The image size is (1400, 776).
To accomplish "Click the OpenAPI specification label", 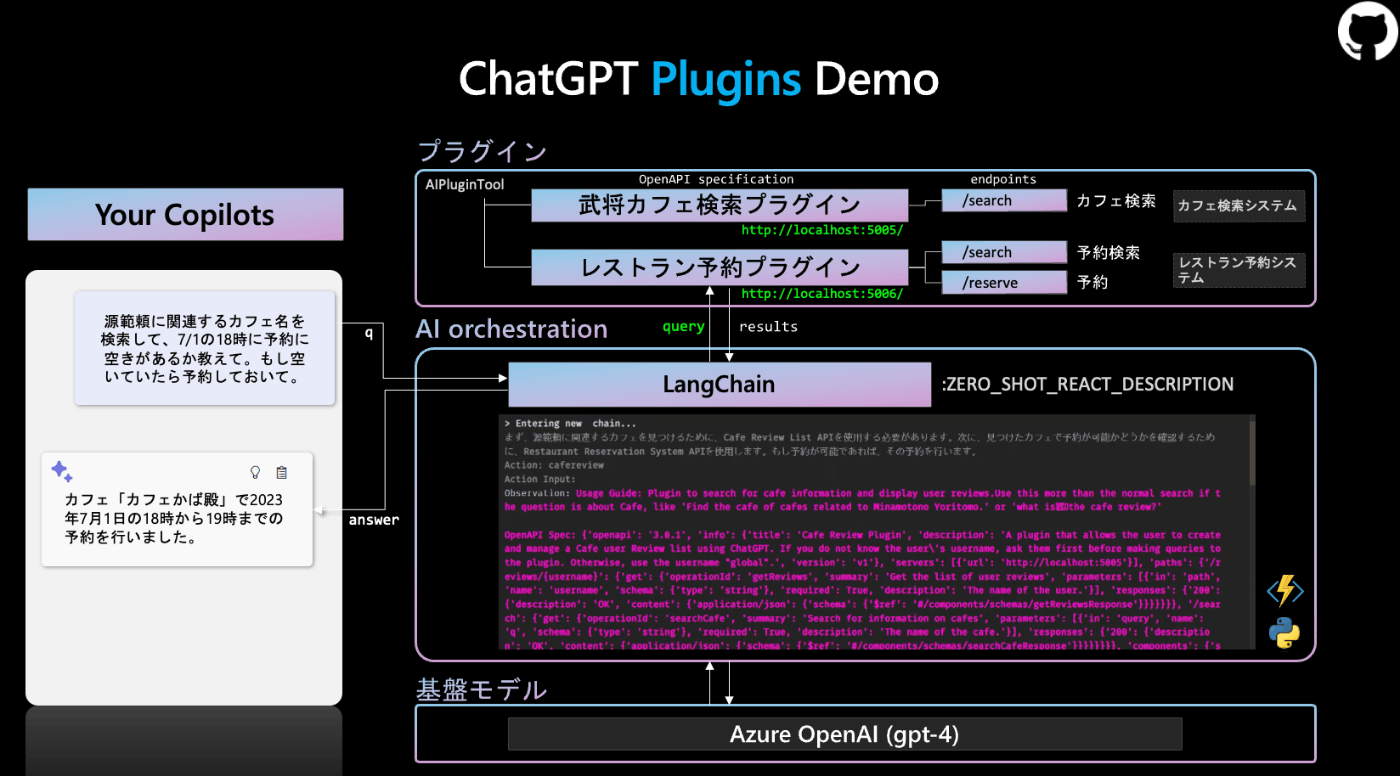I will tap(716, 179).
